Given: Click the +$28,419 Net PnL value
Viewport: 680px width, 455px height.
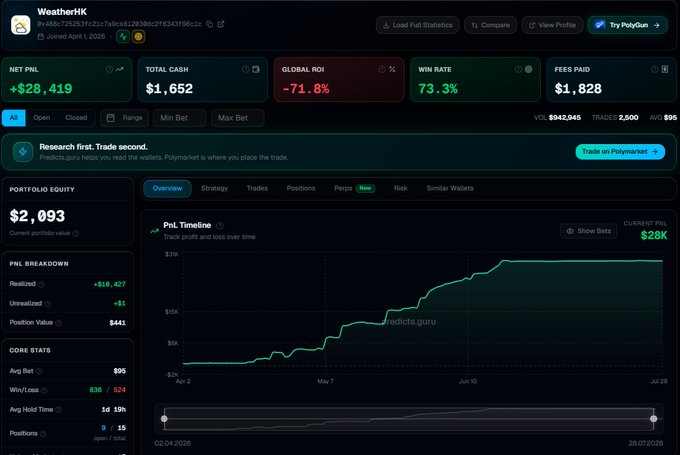Looking at the screenshot, I should [x=41, y=89].
